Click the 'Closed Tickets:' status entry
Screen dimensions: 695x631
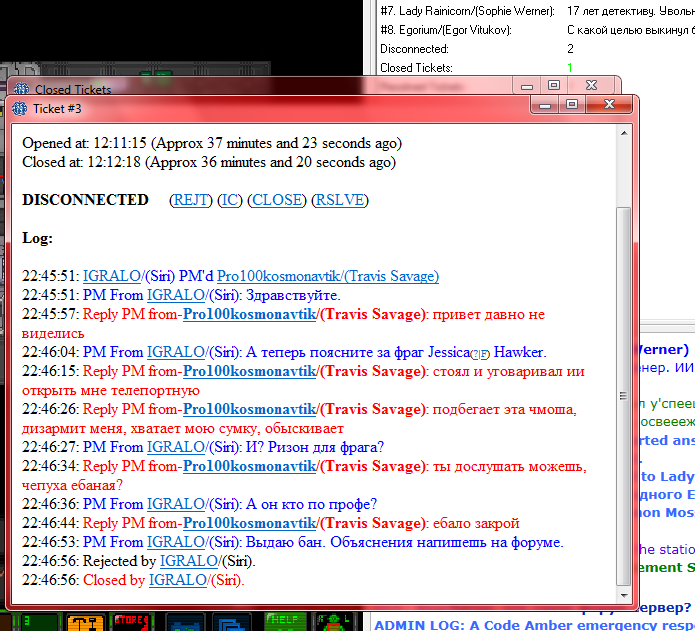point(416,68)
